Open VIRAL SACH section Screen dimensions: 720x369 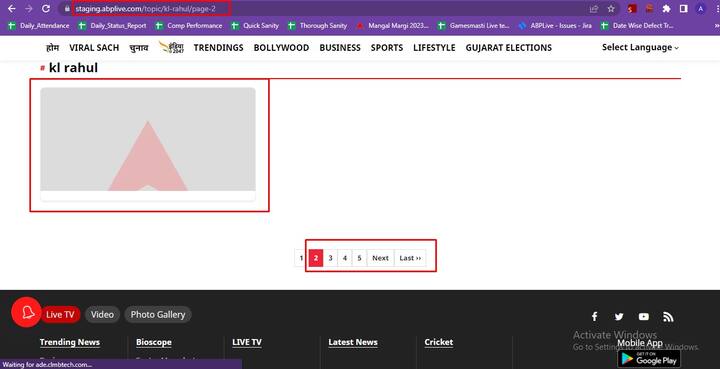click(x=94, y=48)
